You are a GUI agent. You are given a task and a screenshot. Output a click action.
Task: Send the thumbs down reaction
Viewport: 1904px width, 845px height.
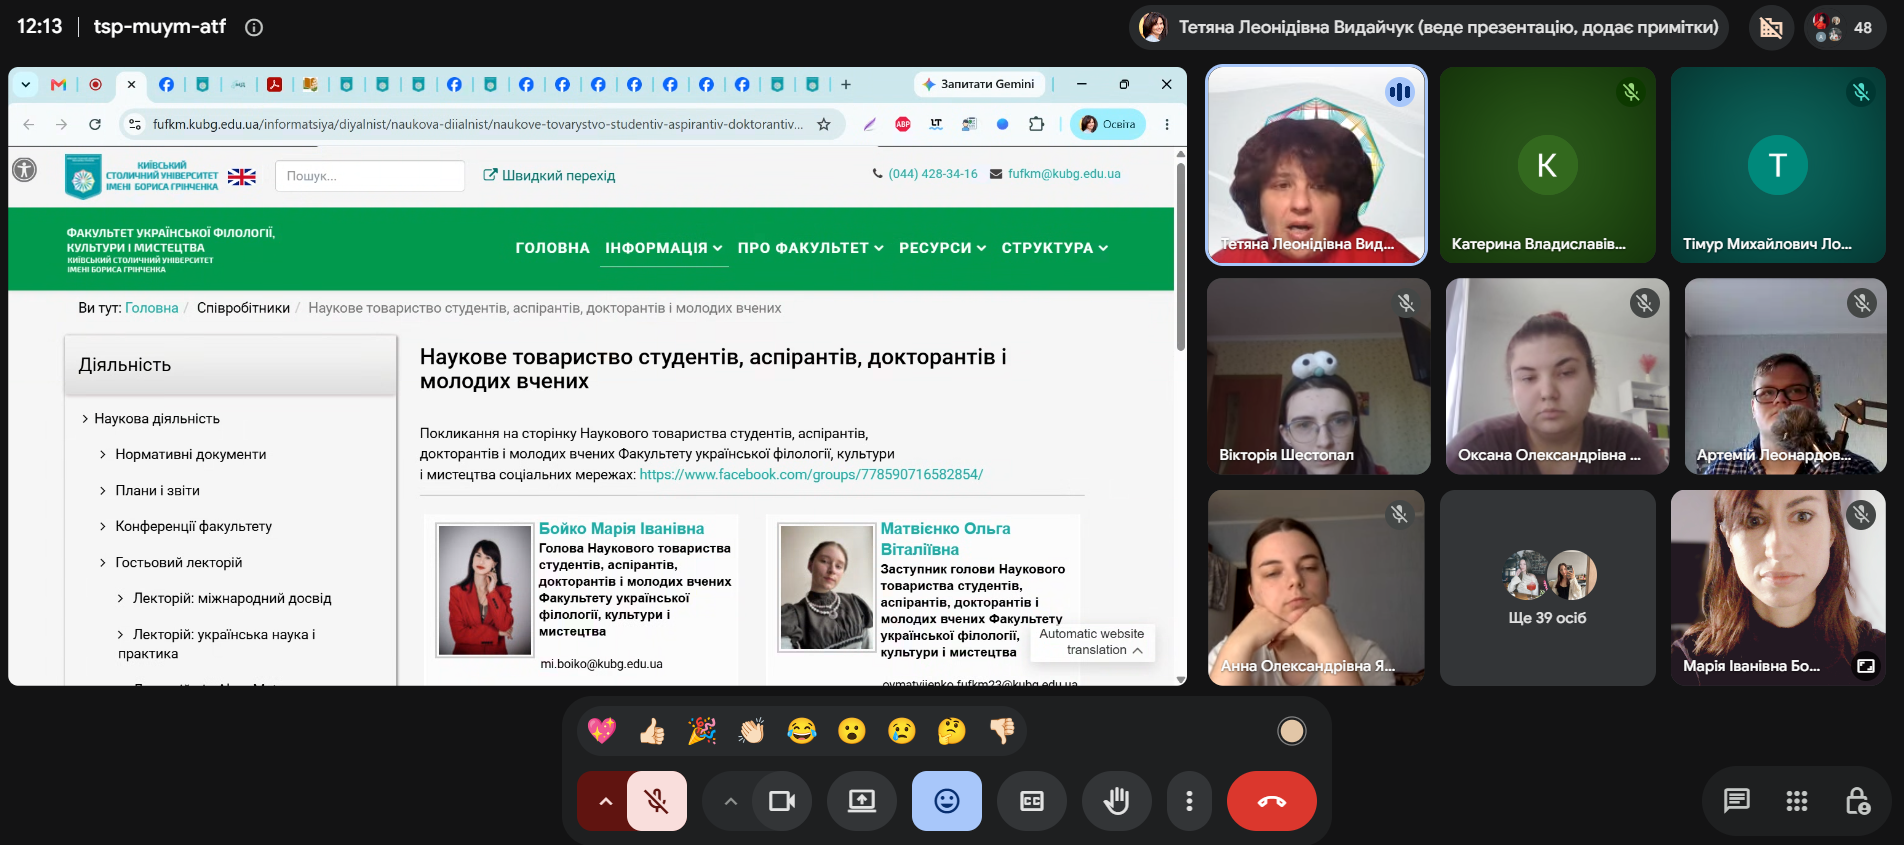pos(1002,731)
